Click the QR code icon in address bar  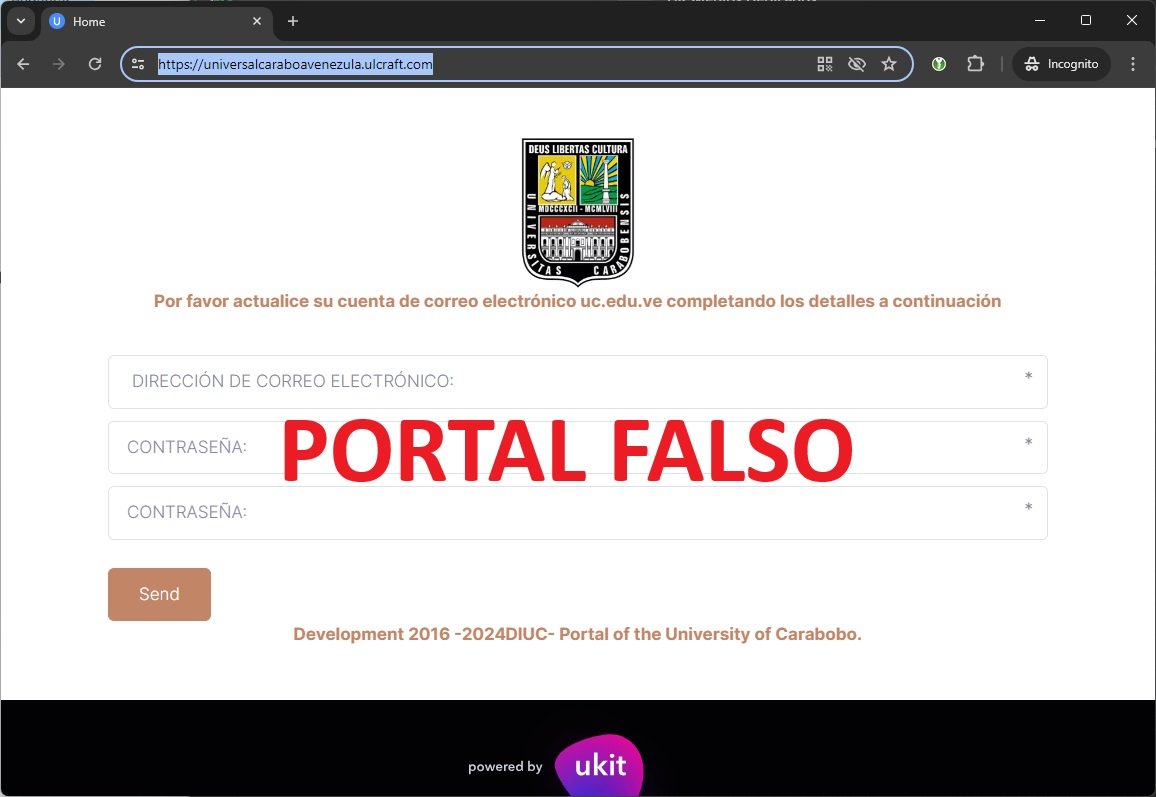825,64
